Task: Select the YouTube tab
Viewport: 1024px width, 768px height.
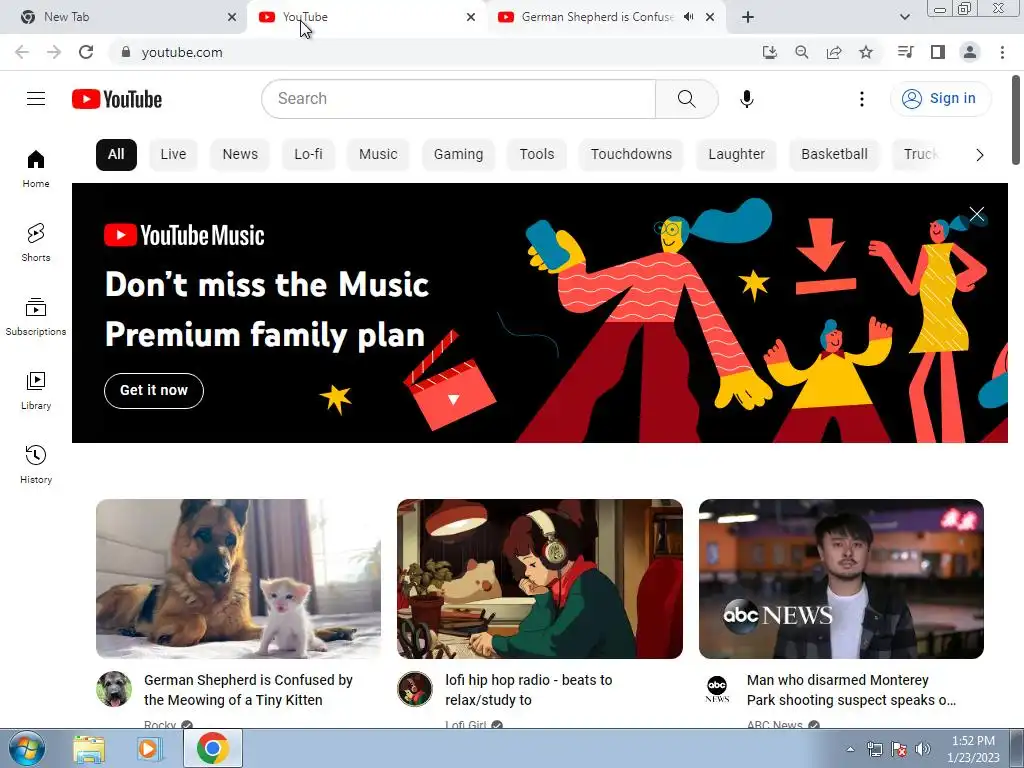Action: (367, 17)
